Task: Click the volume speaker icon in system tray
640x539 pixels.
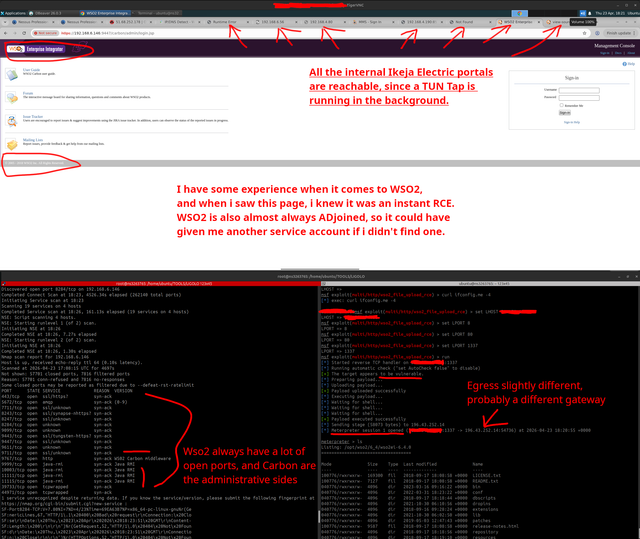Action: tap(582, 13)
